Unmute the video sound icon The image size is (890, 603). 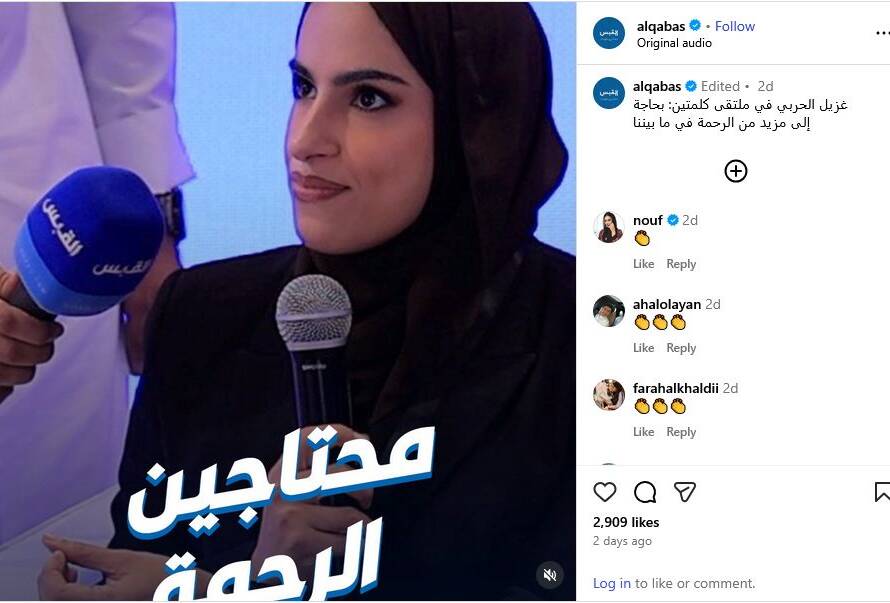pyautogui.click(x=549, y=575)
